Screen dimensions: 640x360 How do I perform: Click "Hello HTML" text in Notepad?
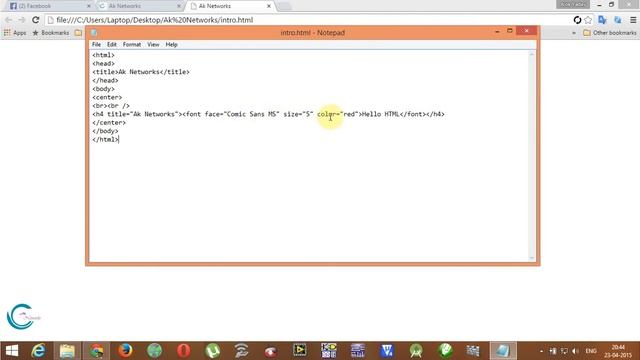380,114
